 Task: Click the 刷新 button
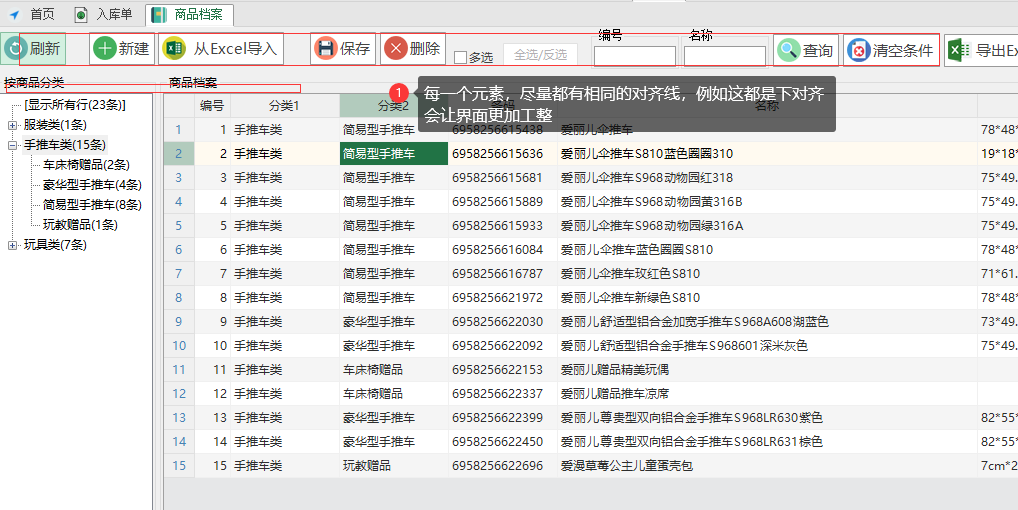34,49
